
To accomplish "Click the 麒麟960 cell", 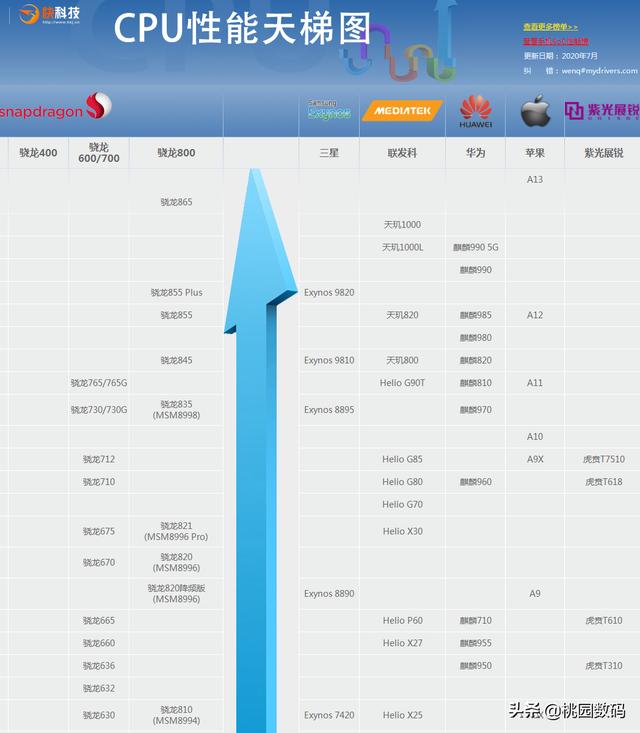I will (475, 482).
